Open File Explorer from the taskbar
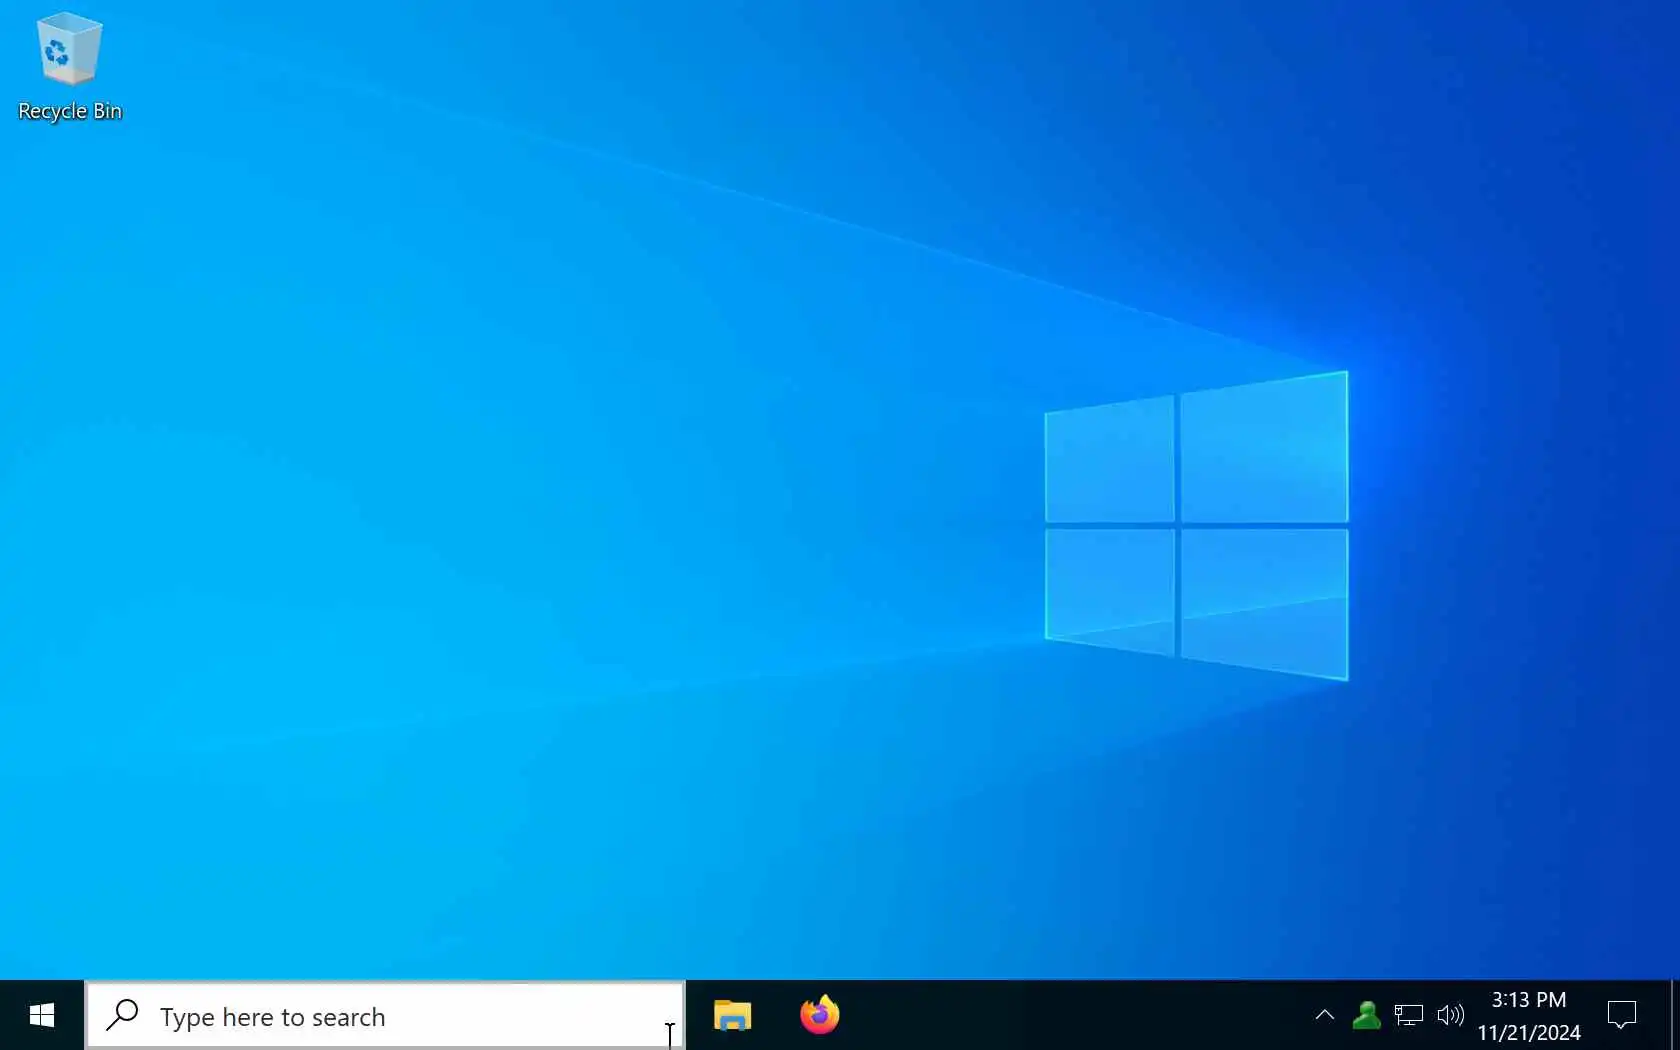The height and width of the screenshot is (1050, 1680). [x=733, y=1016]
